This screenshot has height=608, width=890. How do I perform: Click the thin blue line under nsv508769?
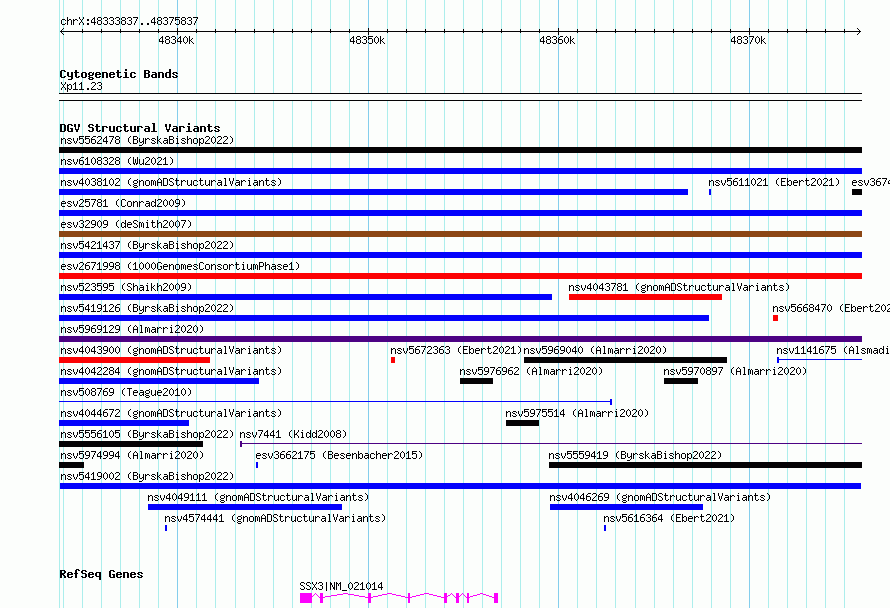pos(335,402)
